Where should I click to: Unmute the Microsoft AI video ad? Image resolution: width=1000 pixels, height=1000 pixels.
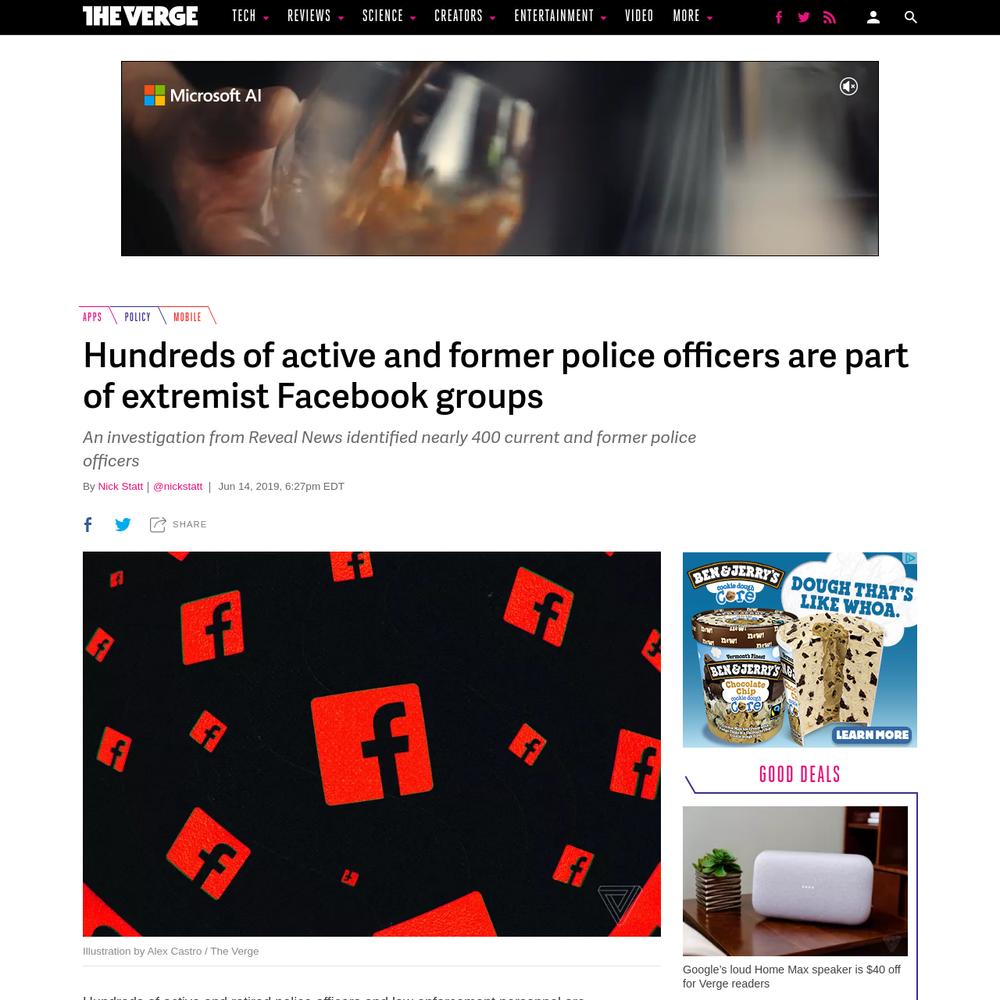(x=848, y=86)
